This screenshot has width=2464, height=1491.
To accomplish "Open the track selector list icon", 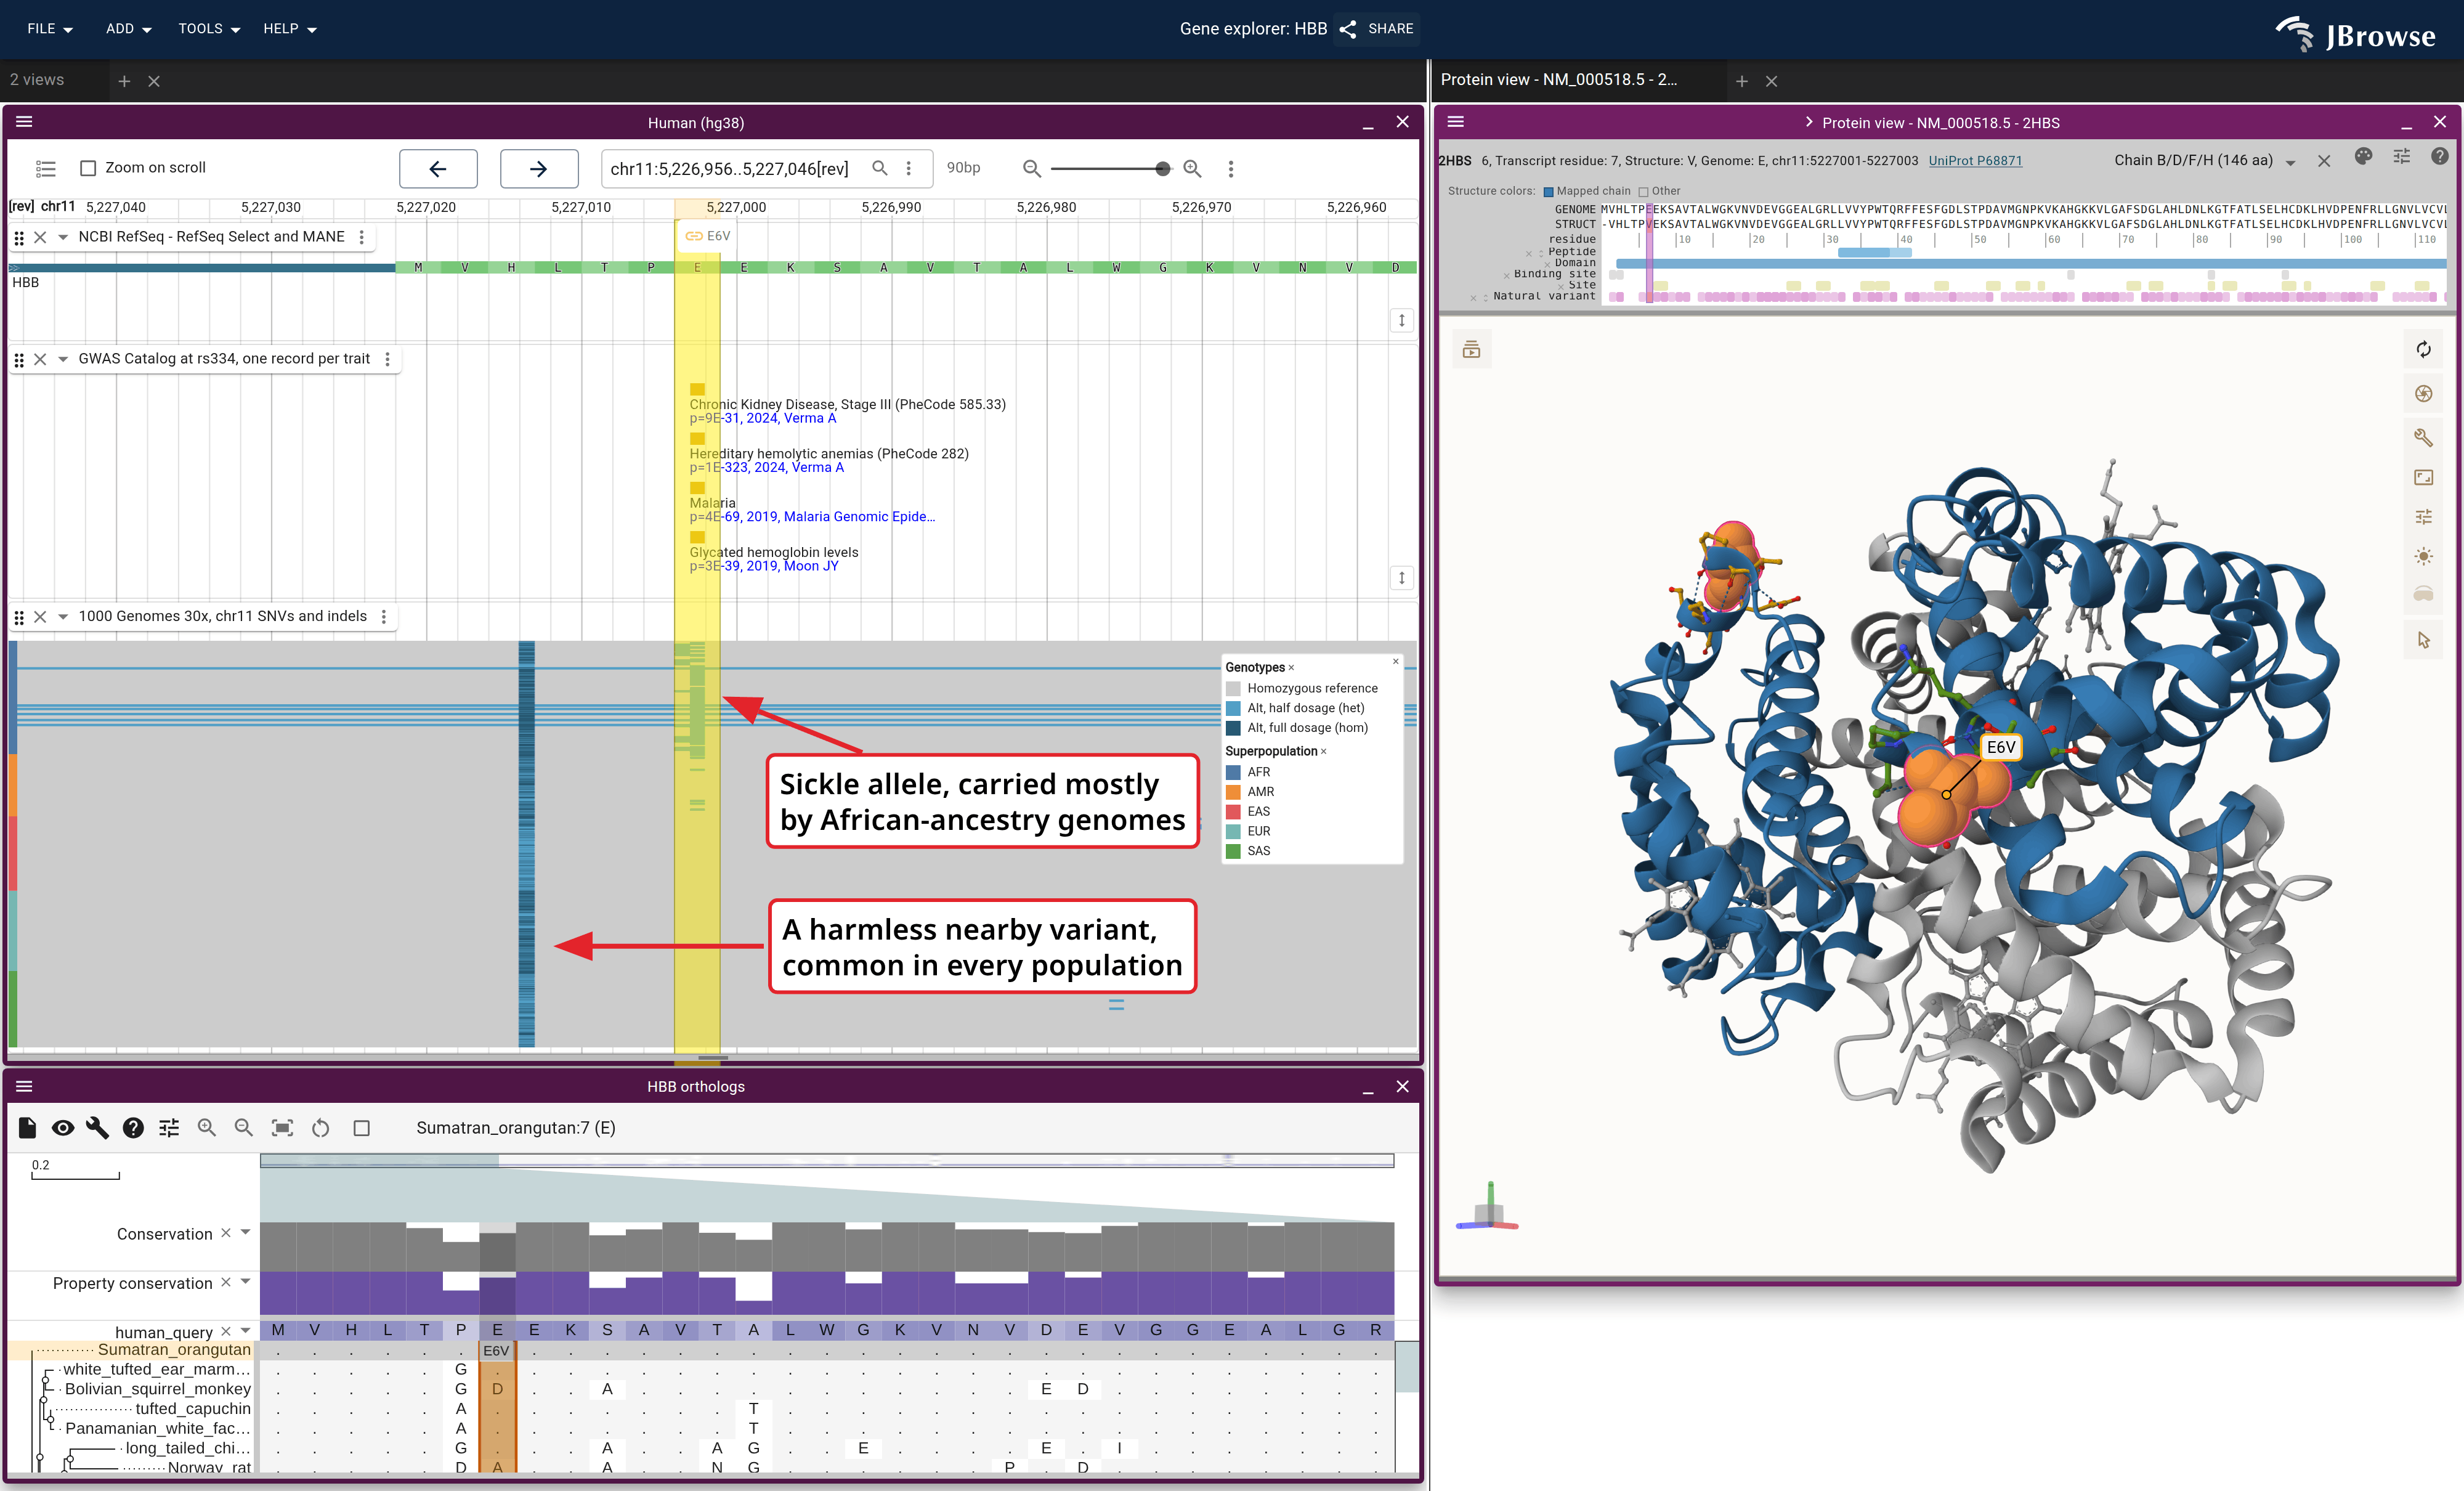I will click(x=46, y=168).
